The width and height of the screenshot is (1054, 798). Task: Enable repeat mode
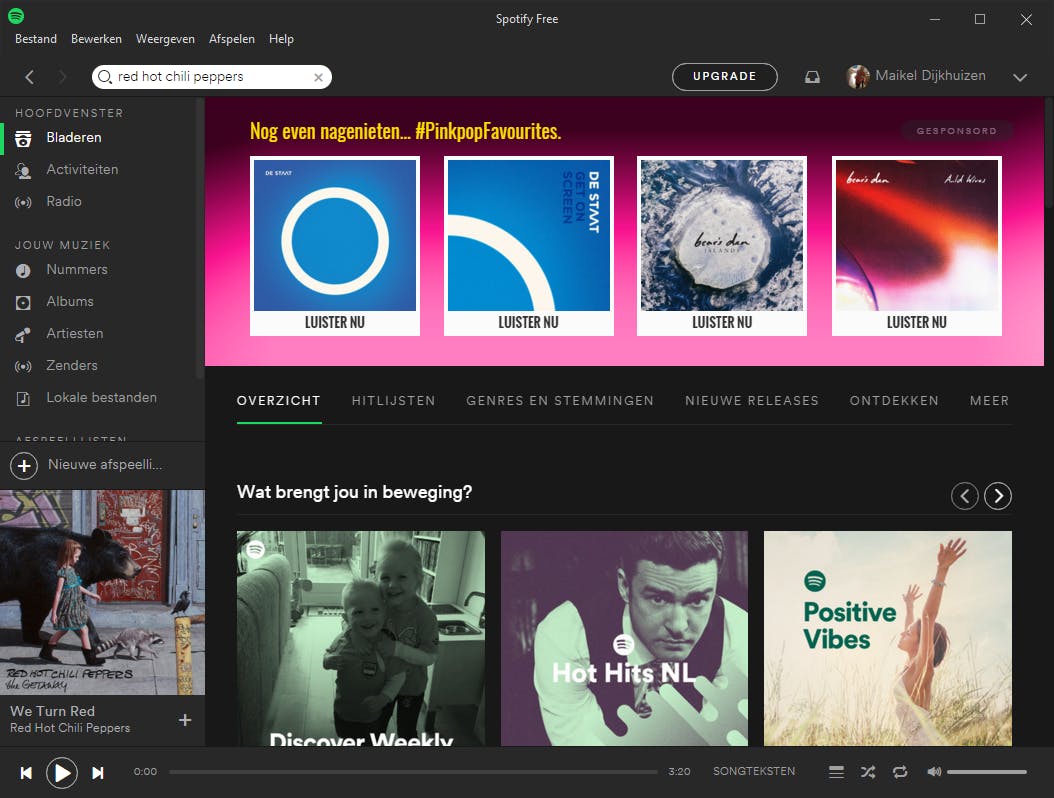click(899, 773)
